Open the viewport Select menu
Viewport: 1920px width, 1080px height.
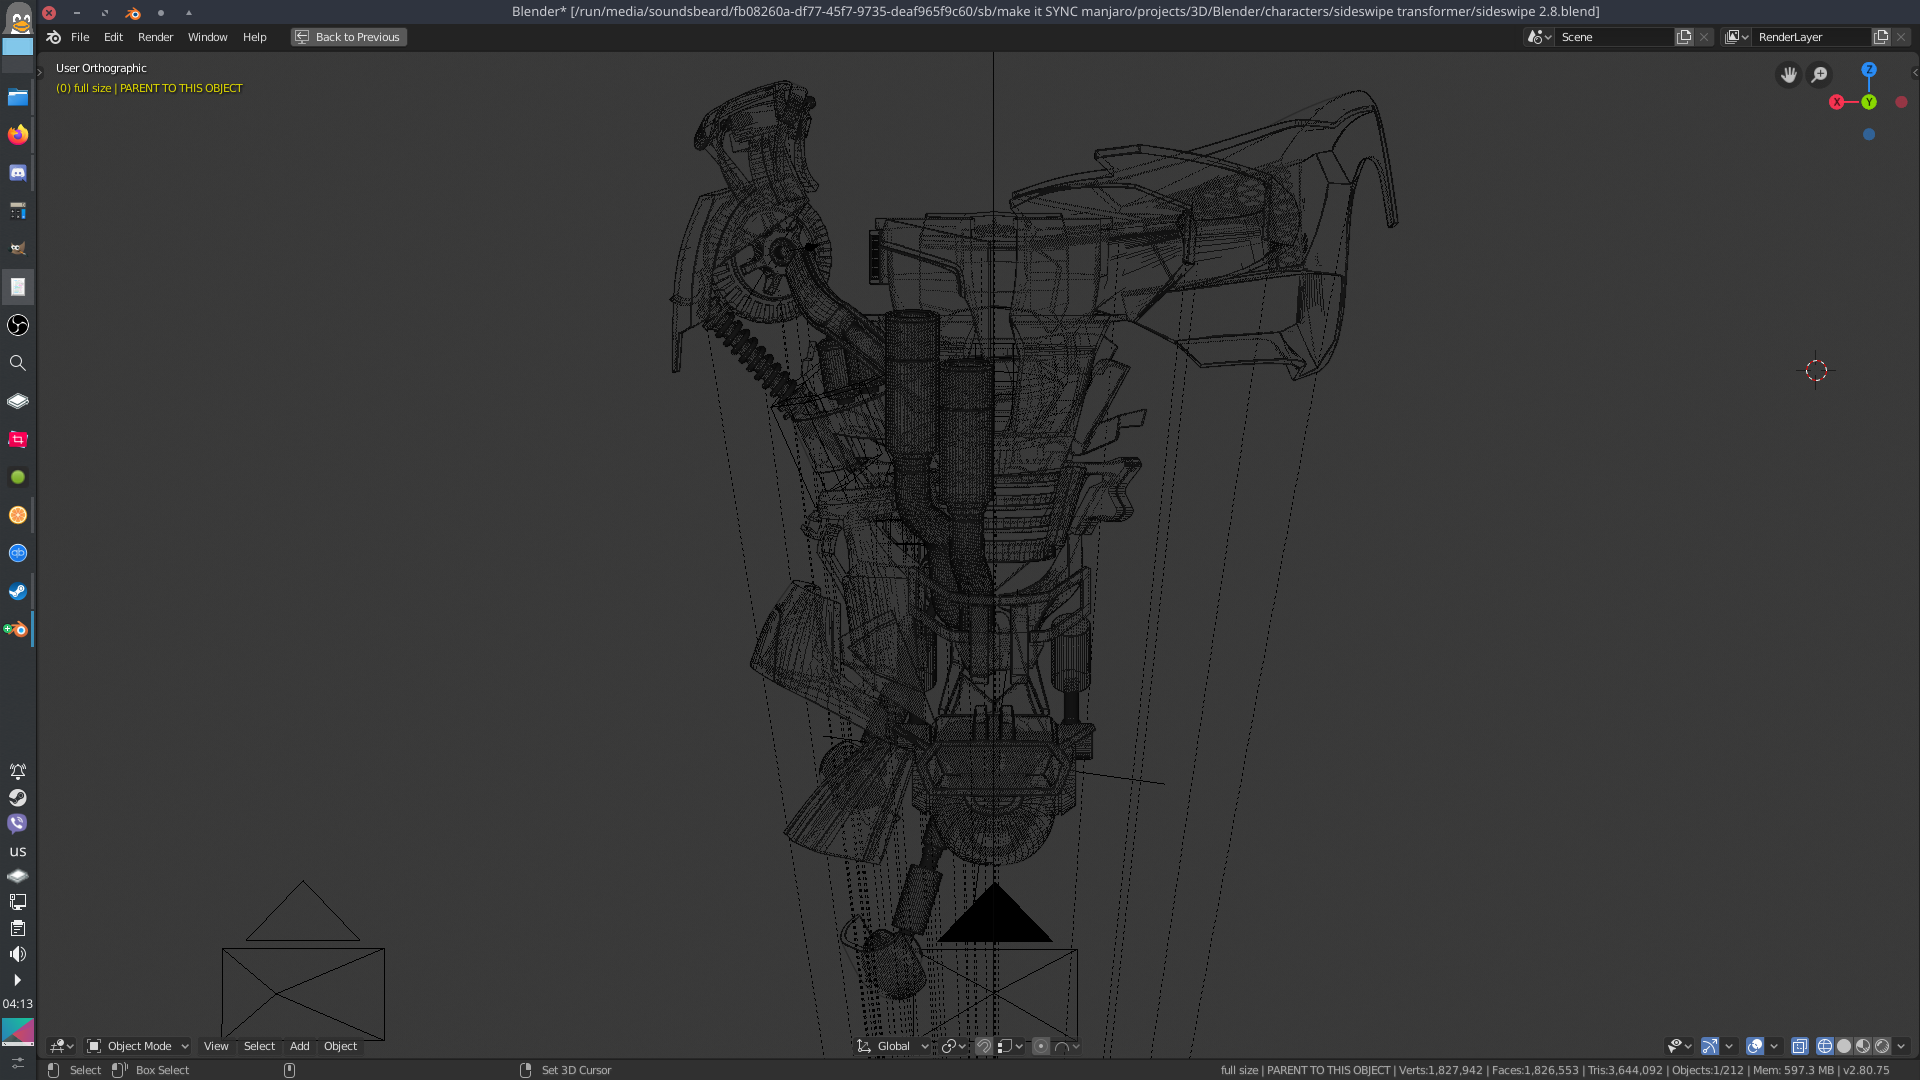pyautogui.click(x=259, y=1046)
